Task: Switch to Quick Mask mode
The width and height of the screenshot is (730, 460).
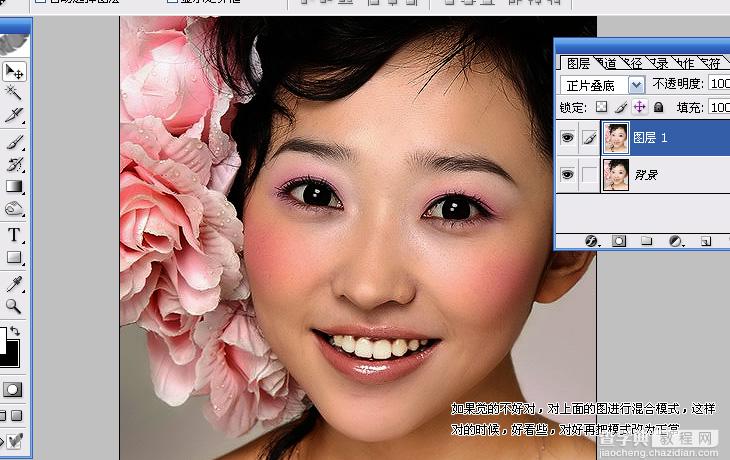Action: click(12, 389)
